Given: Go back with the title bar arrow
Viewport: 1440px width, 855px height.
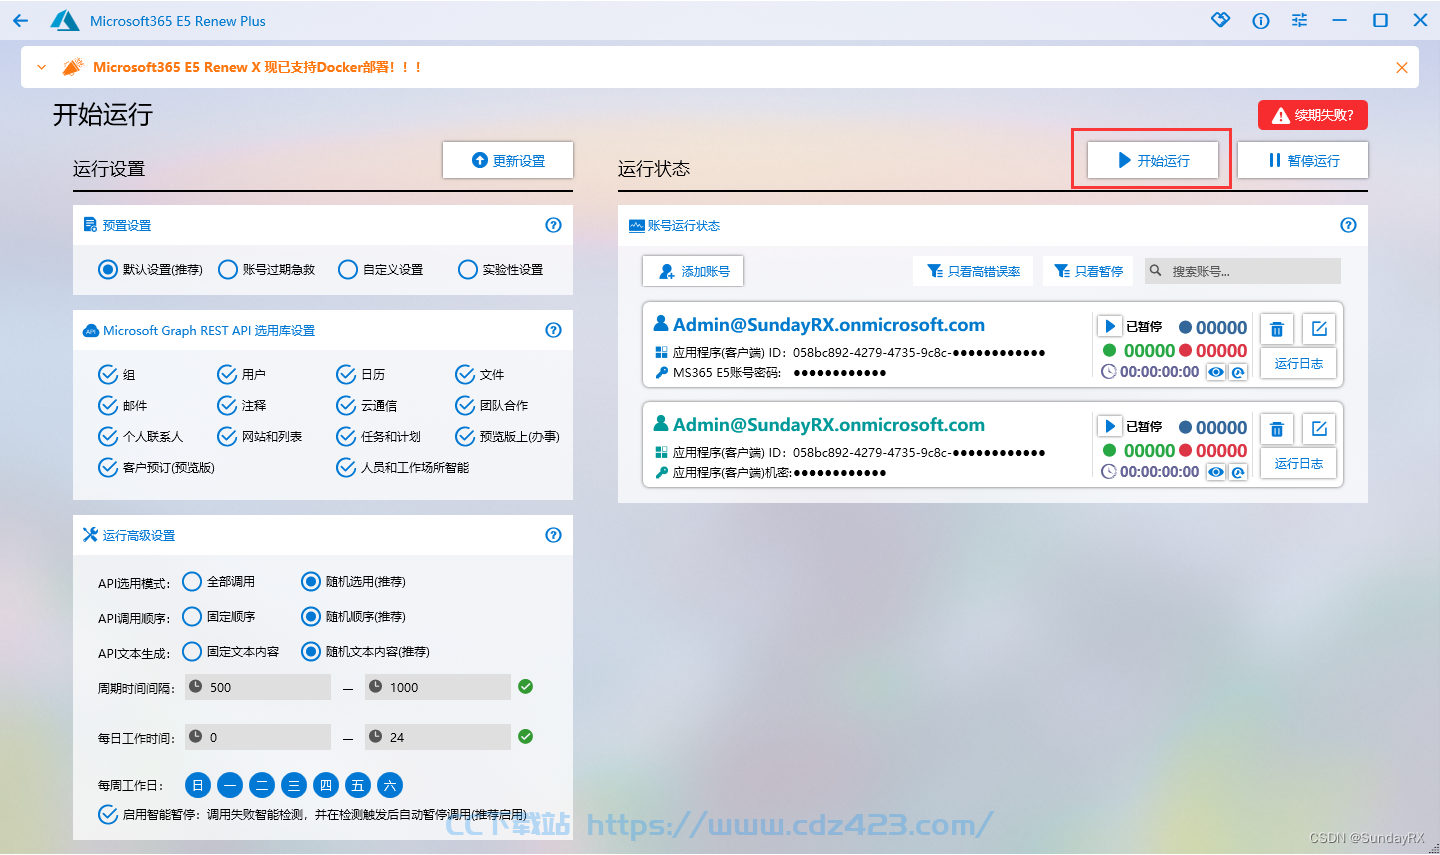Looking at the screenshot, I should pos(21,20).
